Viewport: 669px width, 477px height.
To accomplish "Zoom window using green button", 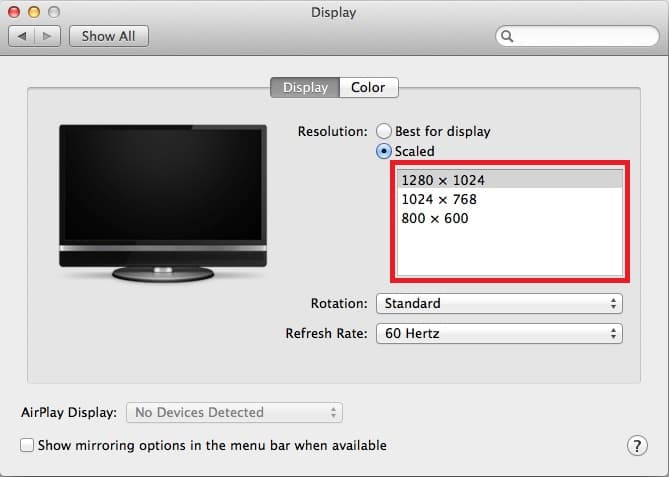I will coord(53,13).
